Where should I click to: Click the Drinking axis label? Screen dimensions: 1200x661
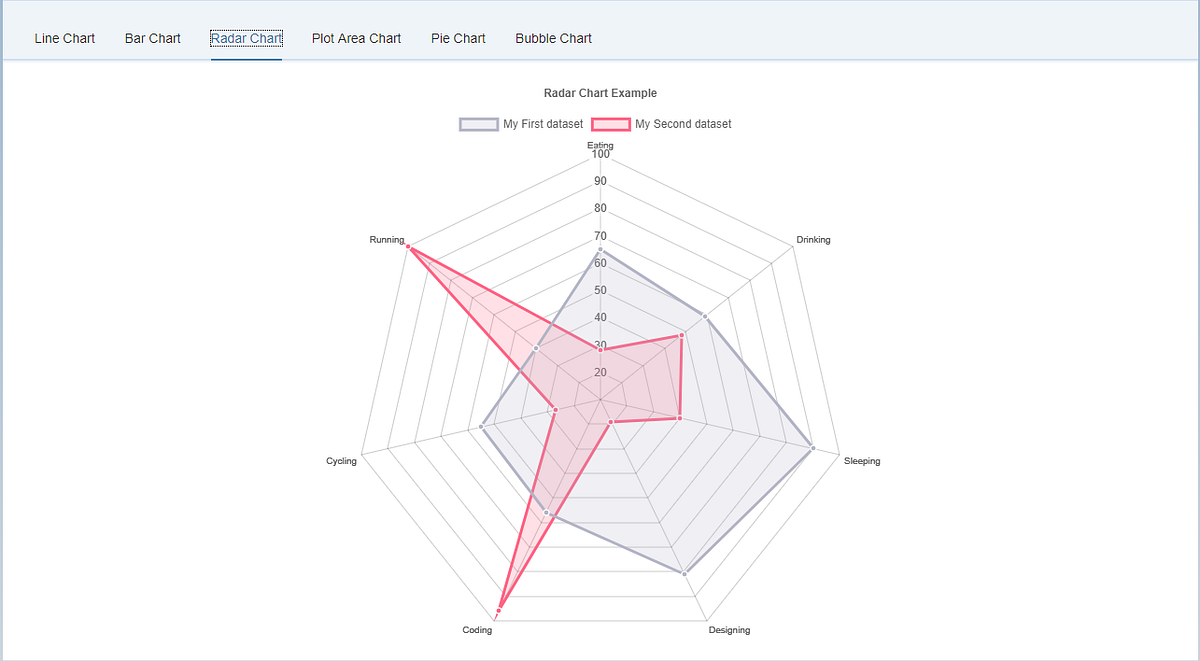(813, 240)
